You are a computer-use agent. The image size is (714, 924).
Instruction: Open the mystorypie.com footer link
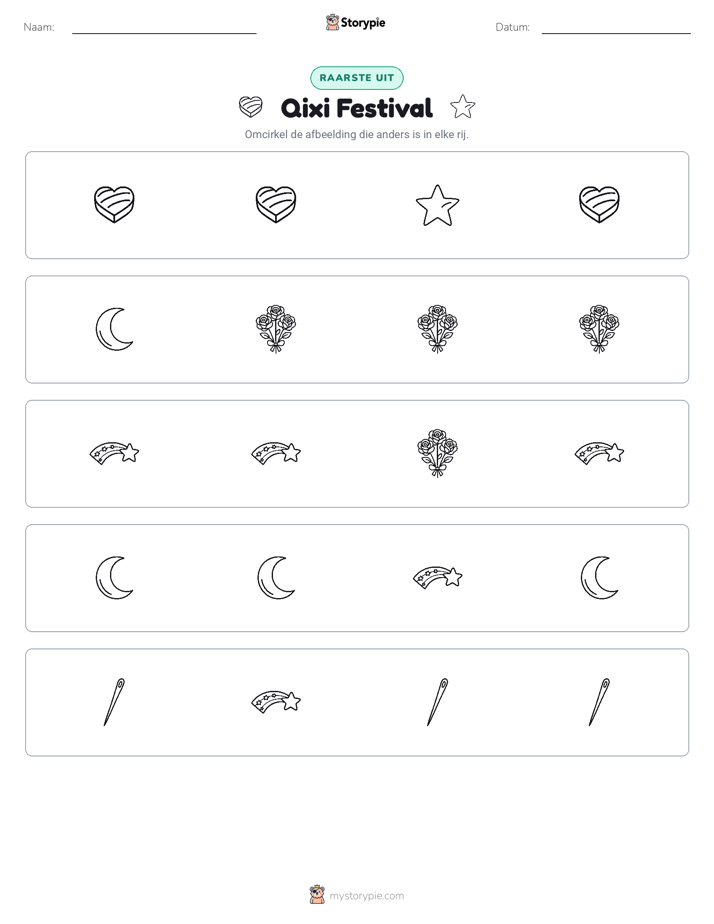(366, 896)
